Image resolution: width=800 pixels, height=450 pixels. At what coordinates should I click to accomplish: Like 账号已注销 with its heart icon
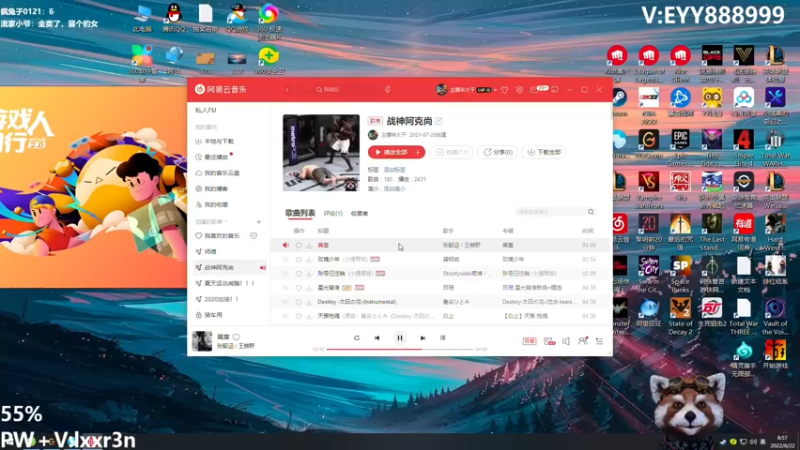[x=298, y=273]
